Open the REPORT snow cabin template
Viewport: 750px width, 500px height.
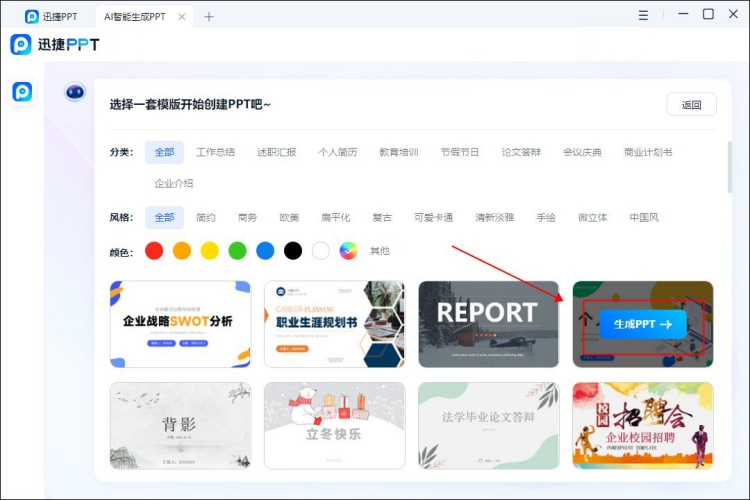(488, 324)
